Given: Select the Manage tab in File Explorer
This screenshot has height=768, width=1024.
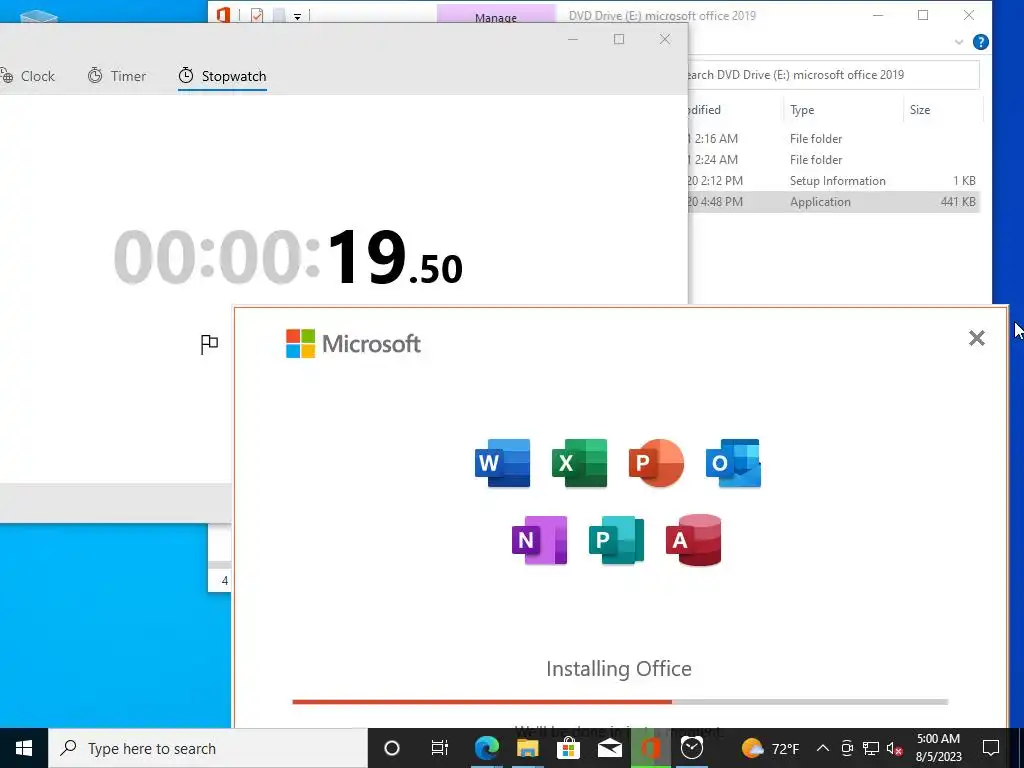Looking at the screenshot, I should click(496, 14).
